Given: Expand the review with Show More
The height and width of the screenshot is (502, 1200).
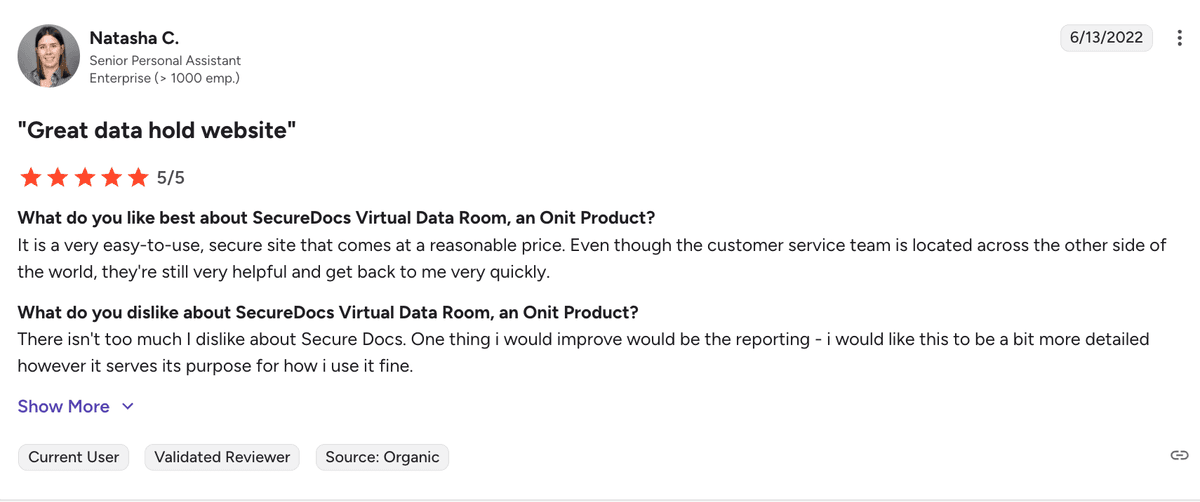Looking at the screenshot, I should pyautogui.click(x=64, y=406).
